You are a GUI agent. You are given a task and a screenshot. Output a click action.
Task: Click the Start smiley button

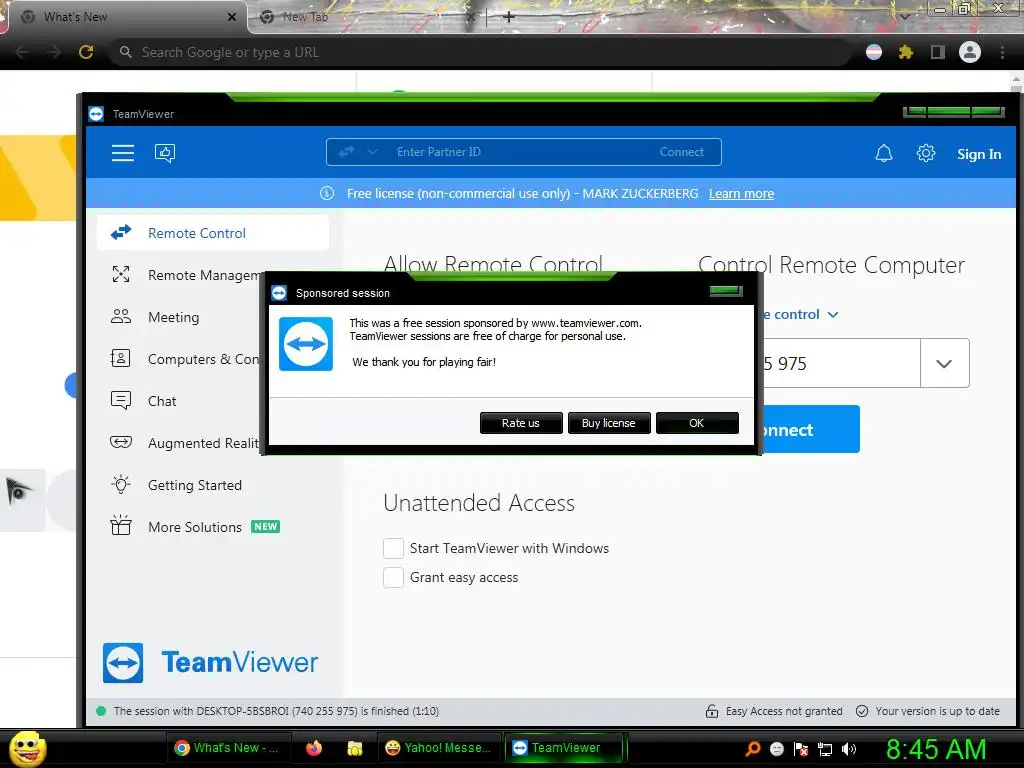27,748
